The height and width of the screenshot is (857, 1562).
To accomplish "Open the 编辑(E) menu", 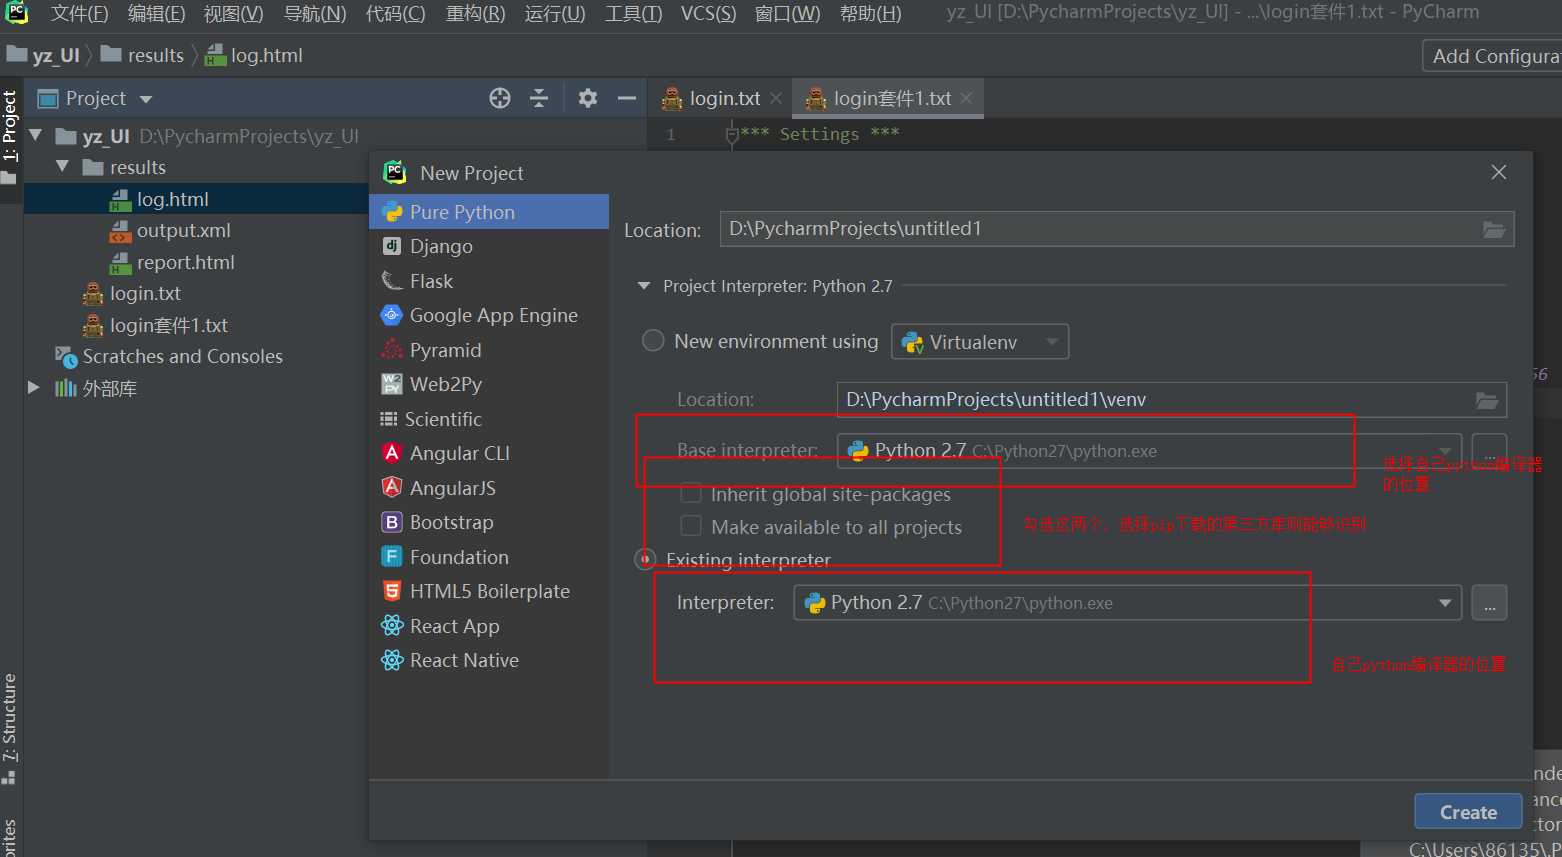I will 156,14.
